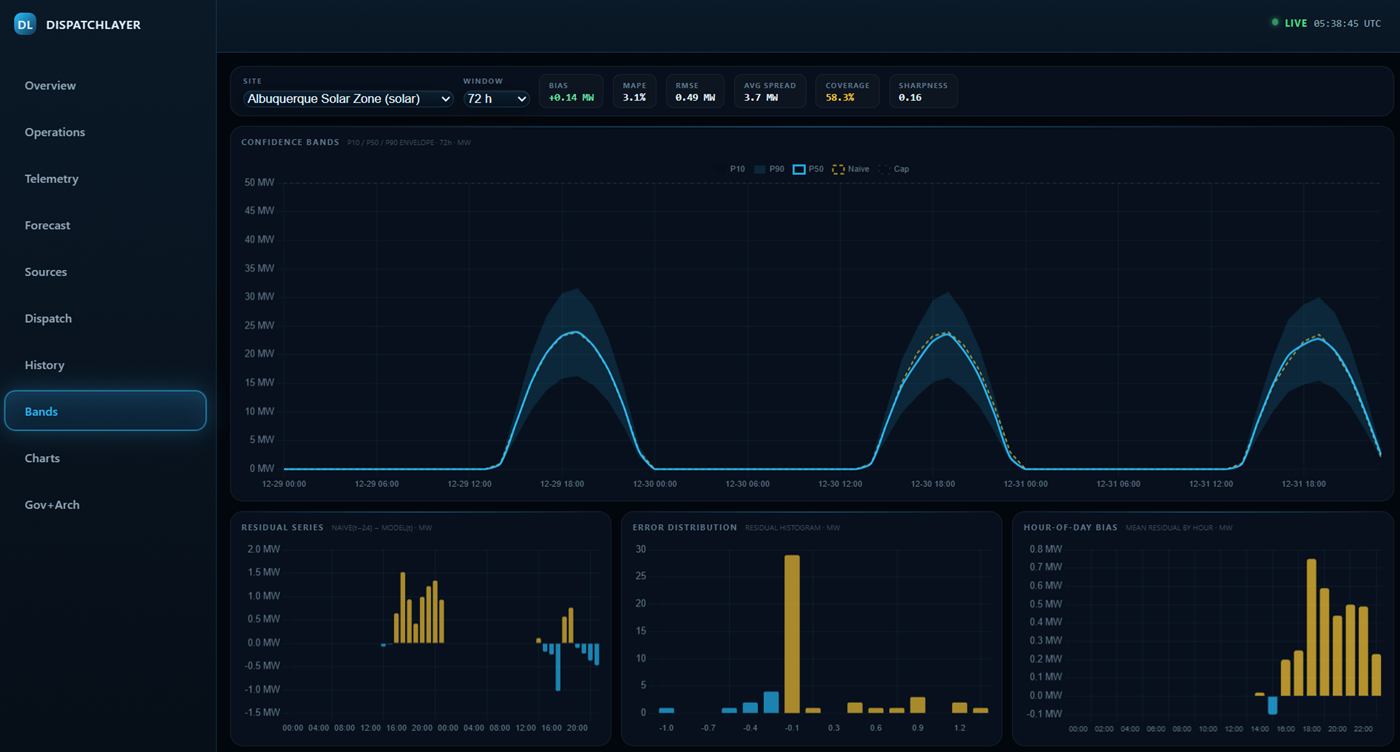Open History in the sidebar
The height and width of the screenshot is (752, 1400).
[105, 365]
